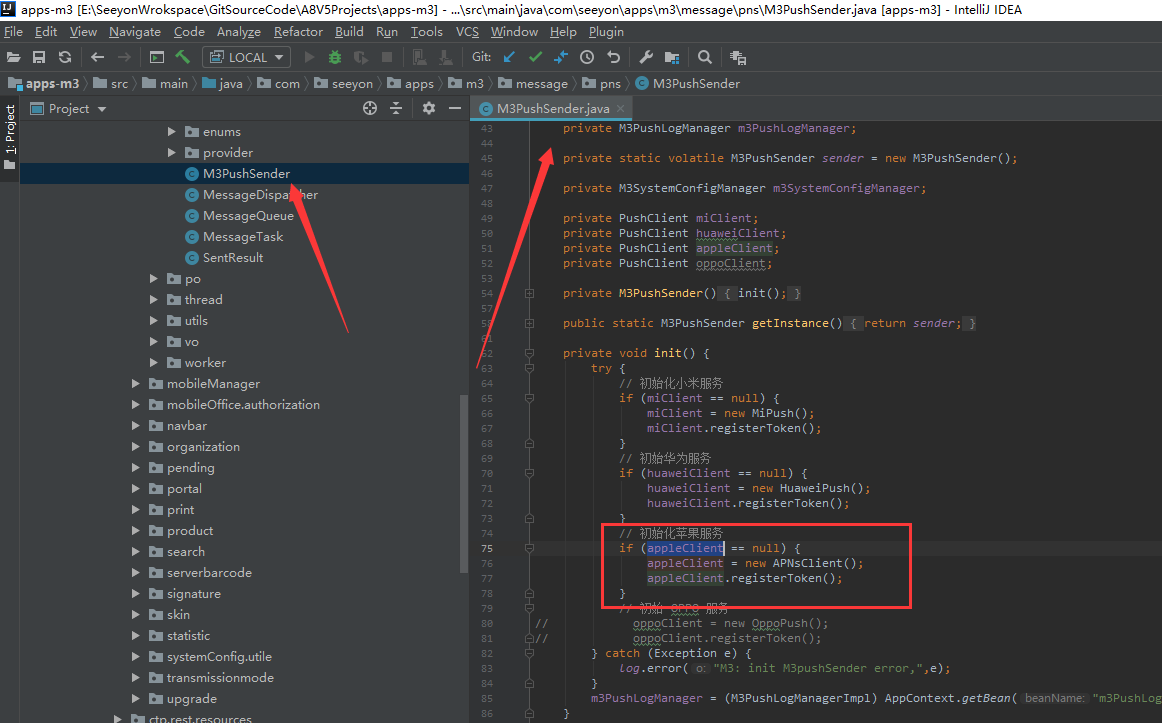Toggle code folding at the init() method

coord(529,353)
